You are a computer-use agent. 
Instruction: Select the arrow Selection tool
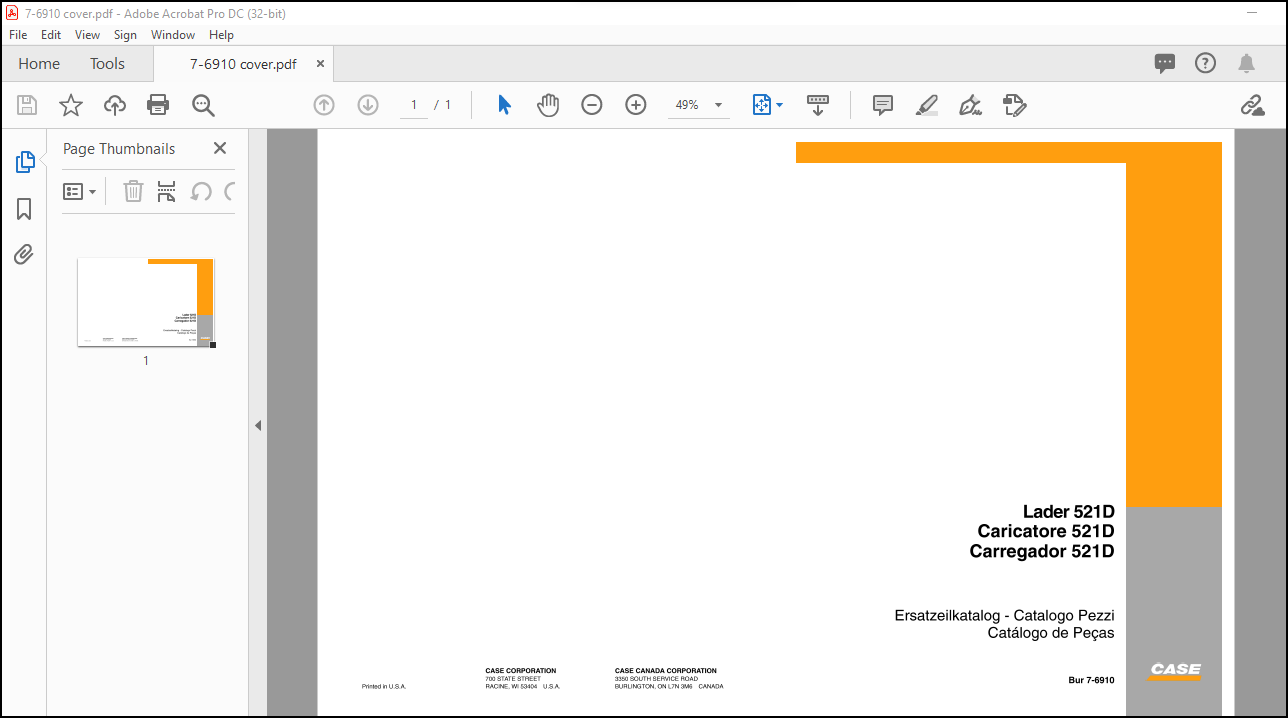504,105
